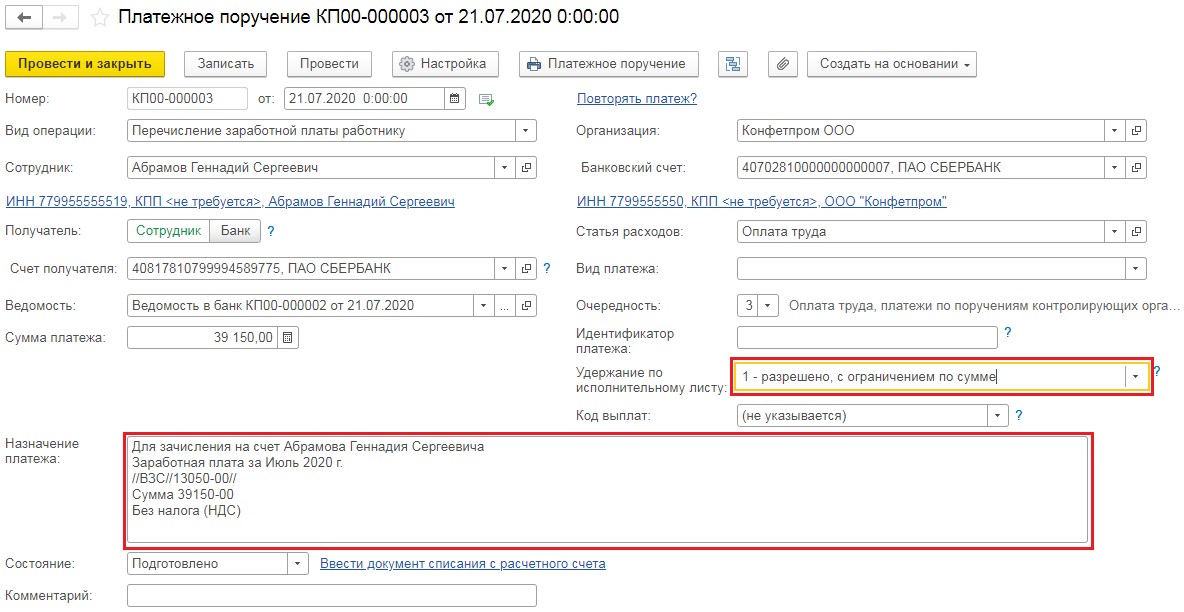Click Провести button
The height and width of the screenshot is (612, 1184).
(x=329, y=64)
